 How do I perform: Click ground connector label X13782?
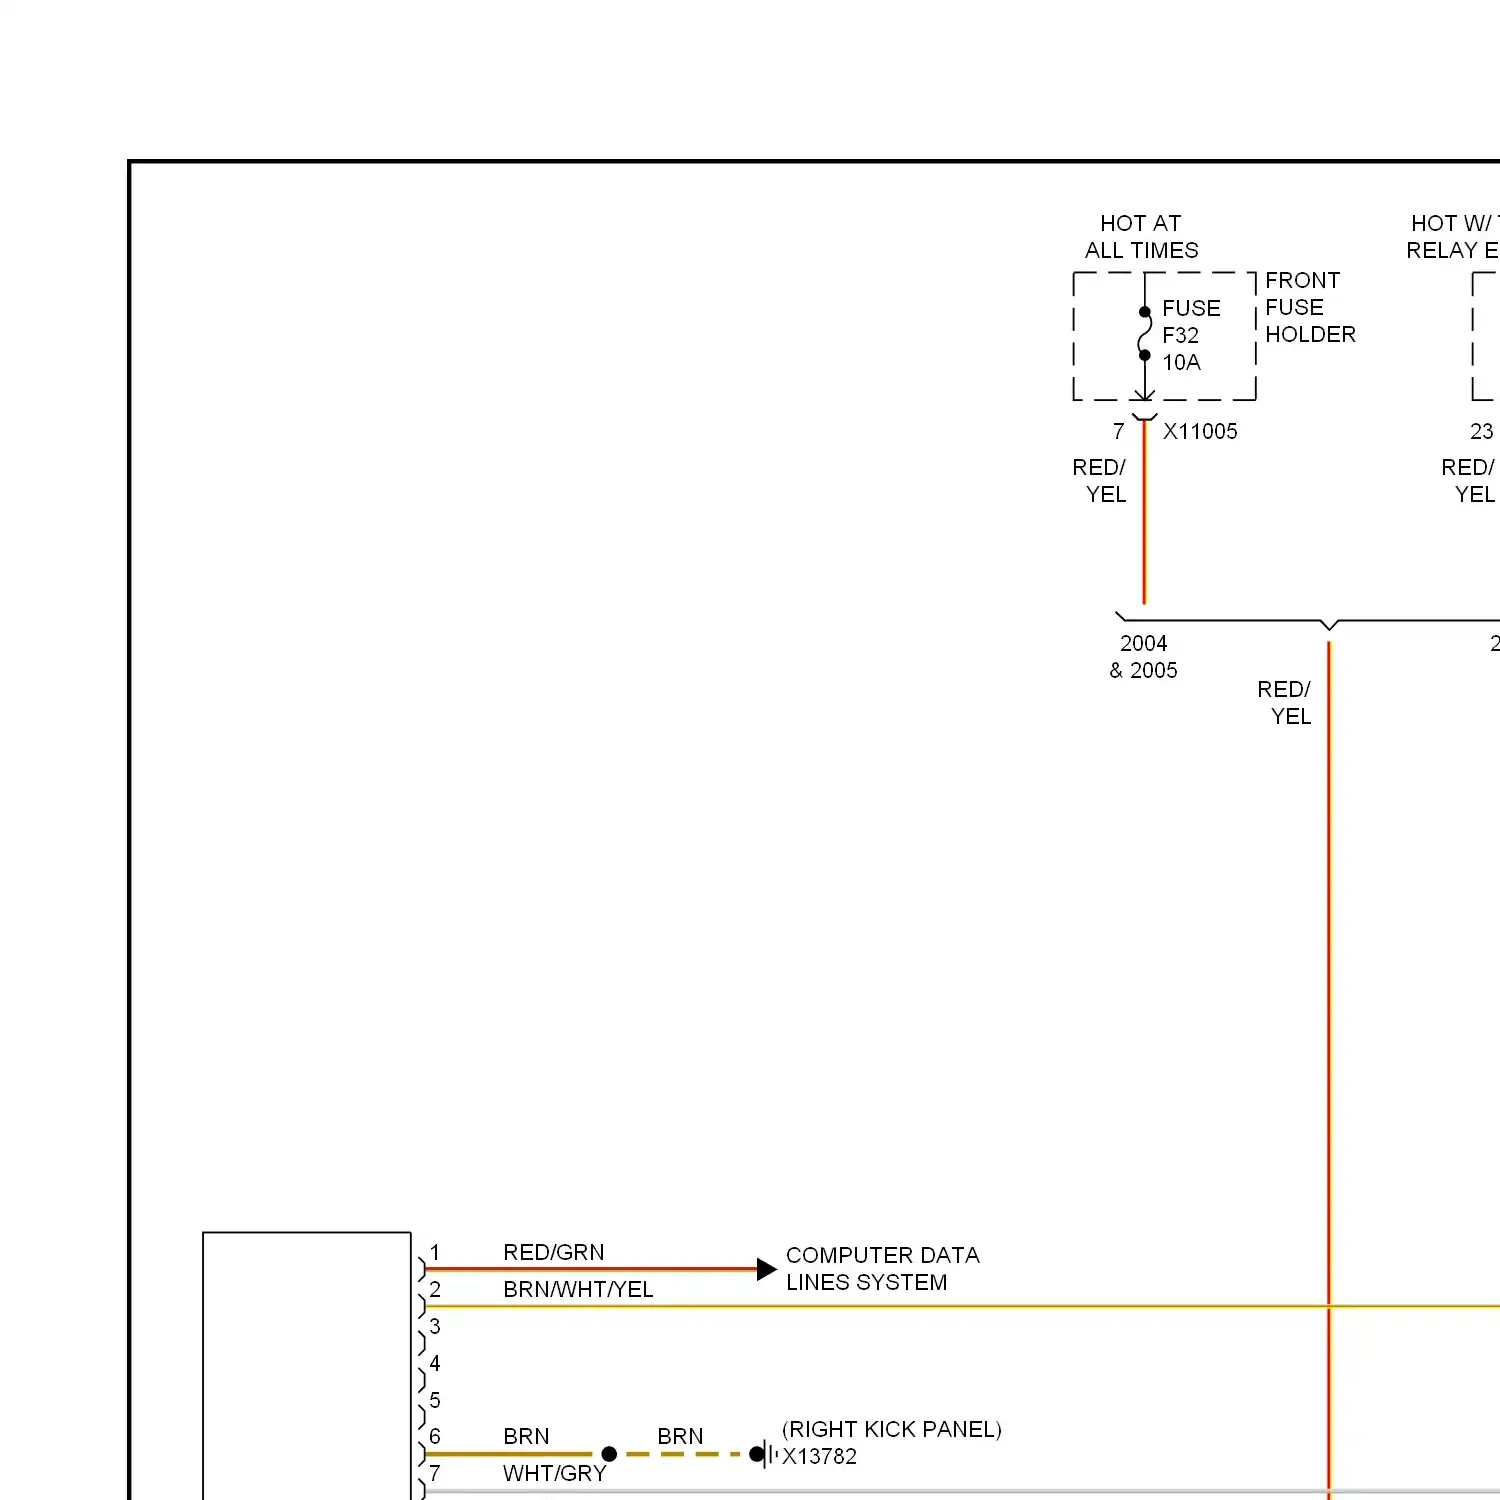point(819,1456)
